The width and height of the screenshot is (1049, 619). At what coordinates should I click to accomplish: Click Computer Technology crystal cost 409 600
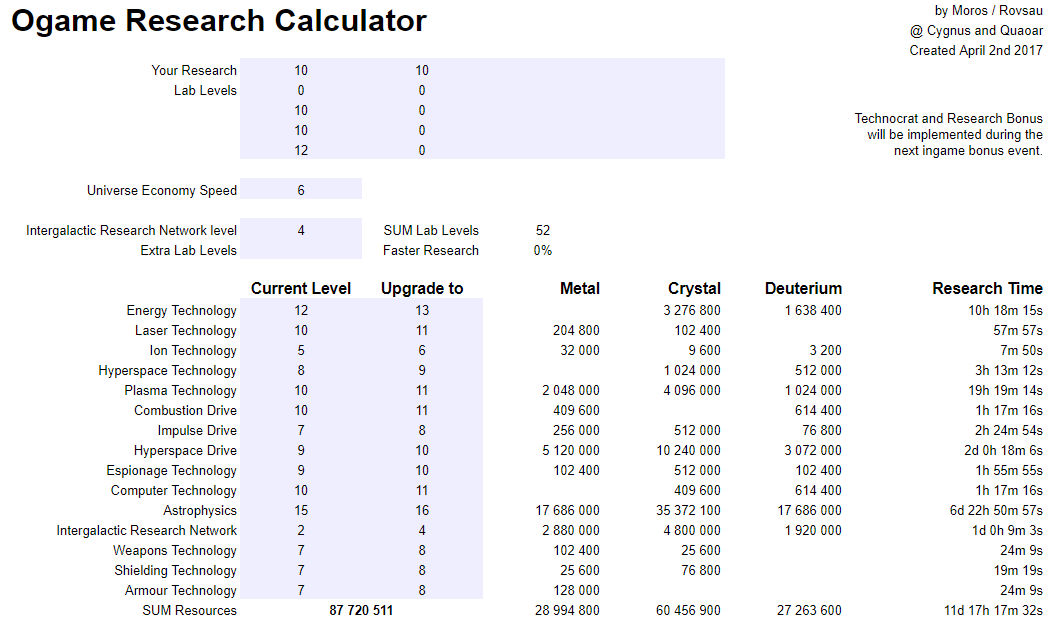click(697, 491)
